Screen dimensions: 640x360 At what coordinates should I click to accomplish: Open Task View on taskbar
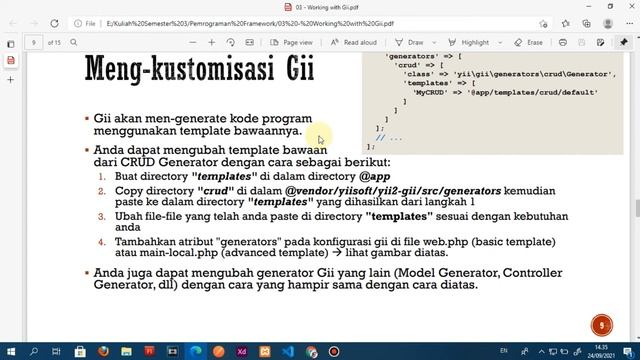click(56, 351)
